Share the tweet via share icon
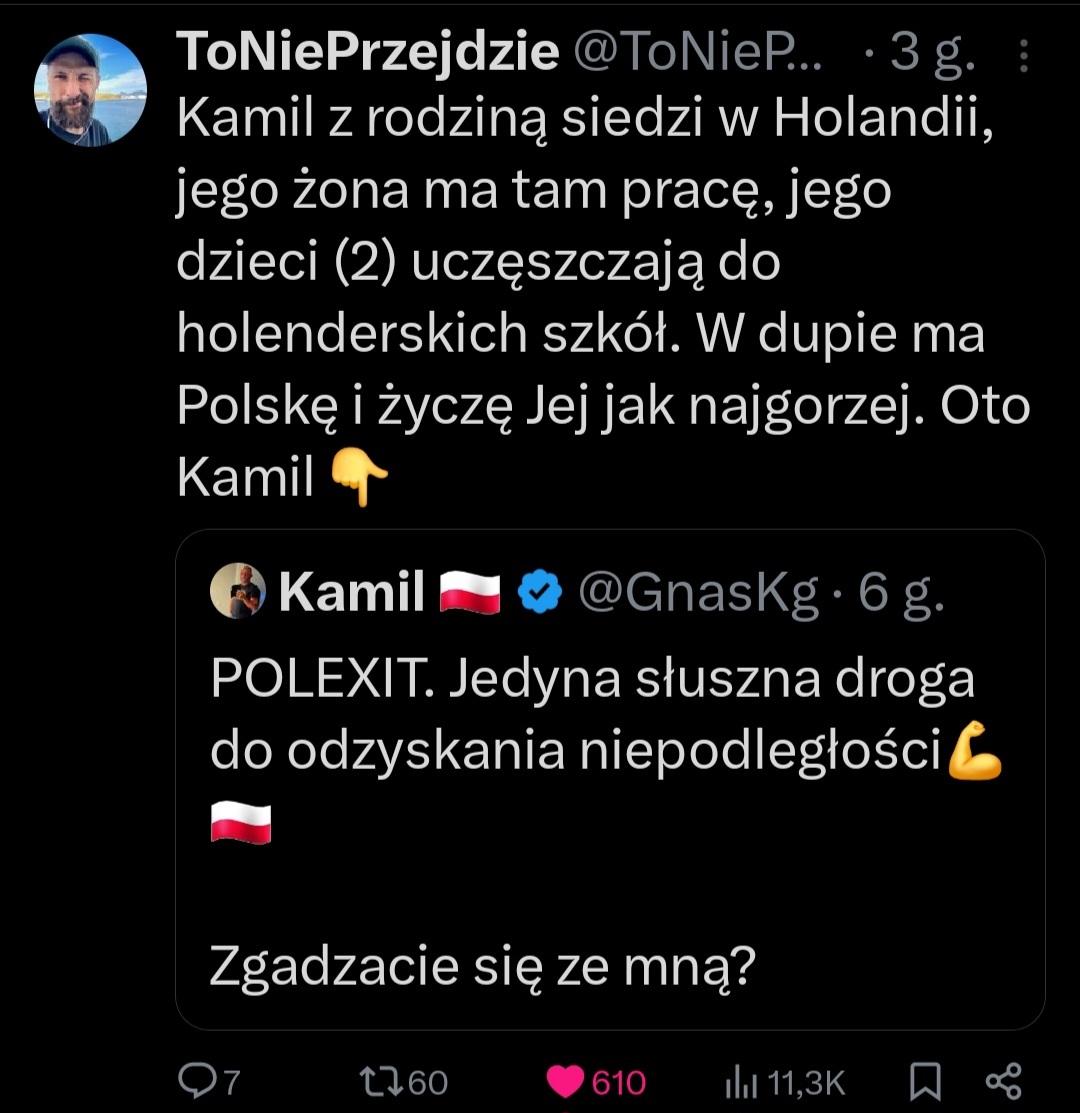1080x1113 pixels. (x=1003, y=1081)
